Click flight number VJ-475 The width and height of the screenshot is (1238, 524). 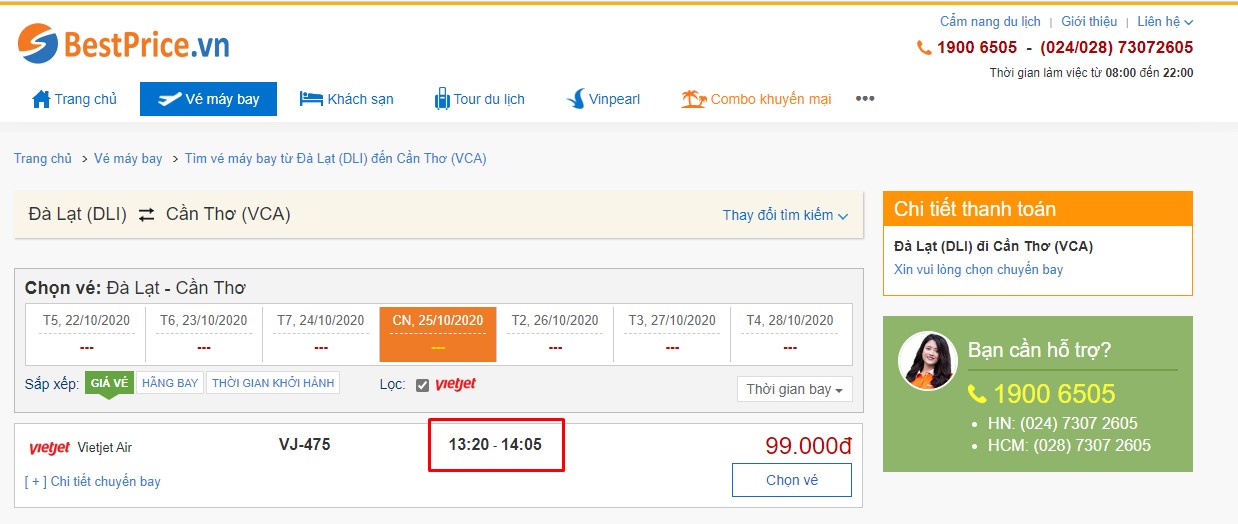coord(304,445)
